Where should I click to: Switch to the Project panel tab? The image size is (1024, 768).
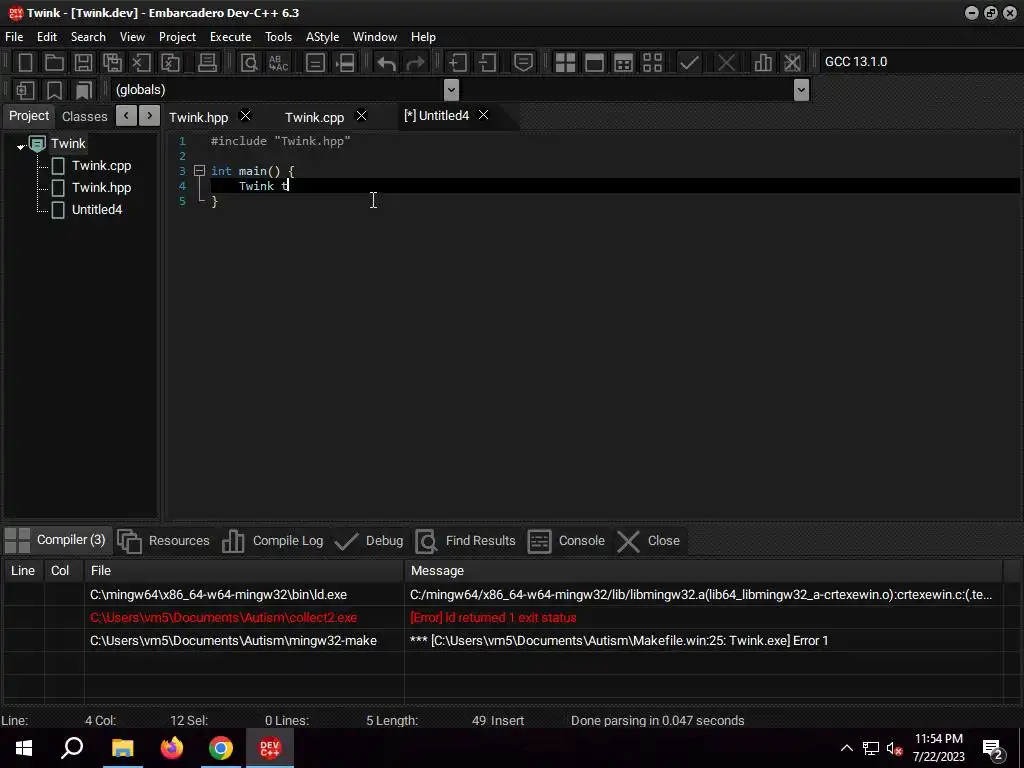pyautogui.click(x=29, y=116)
